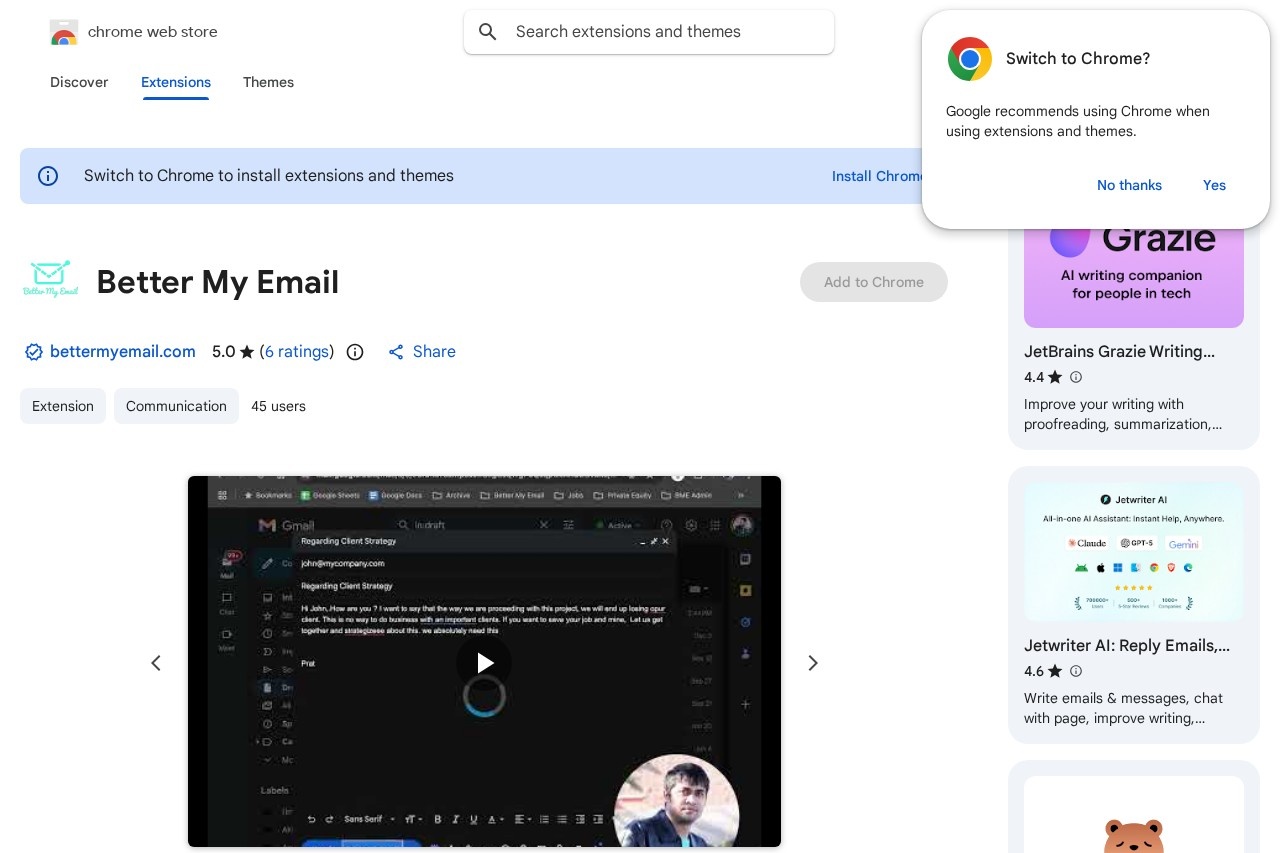The height and width of the screenshot is (853, 1280).
Task: Click Yes to switch to Chrome
Action: click(1214, 185)
